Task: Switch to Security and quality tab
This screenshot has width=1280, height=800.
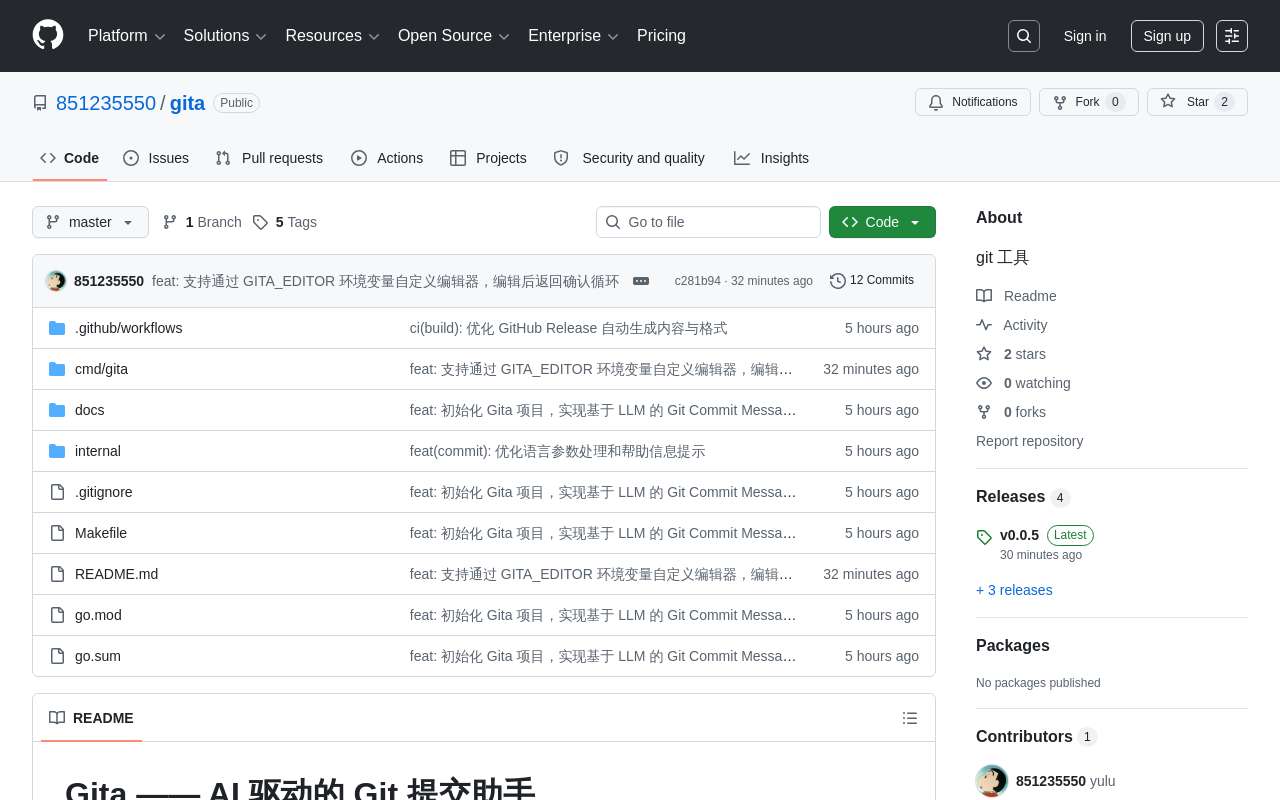Action: click(629, 158)
